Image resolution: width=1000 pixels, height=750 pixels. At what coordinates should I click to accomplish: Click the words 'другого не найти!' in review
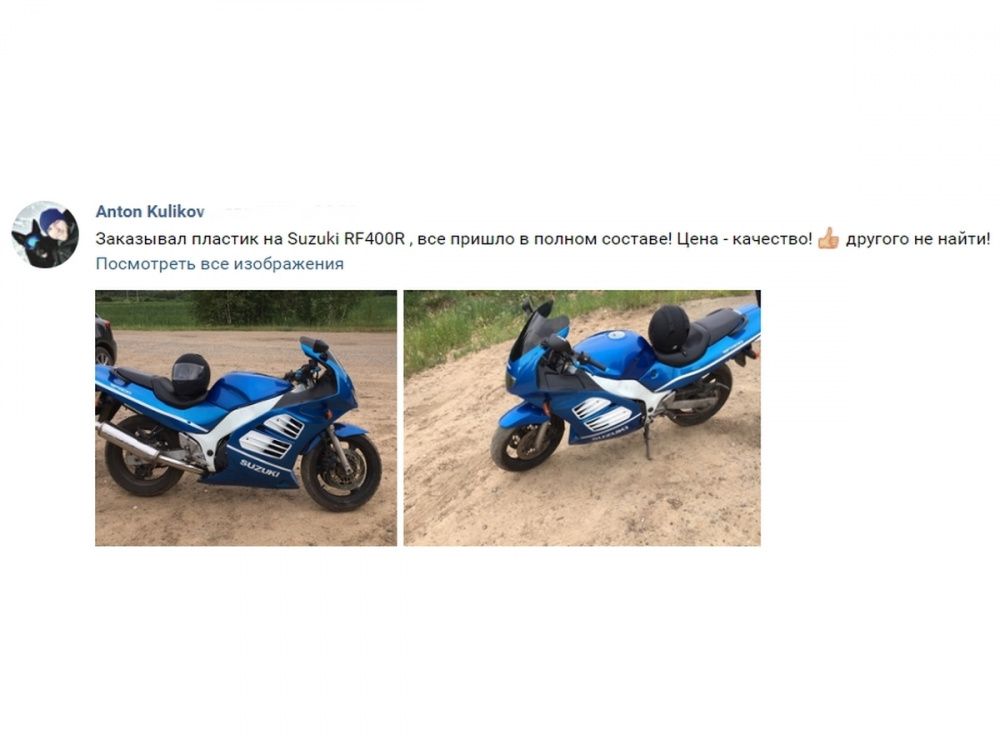[918, 239]
